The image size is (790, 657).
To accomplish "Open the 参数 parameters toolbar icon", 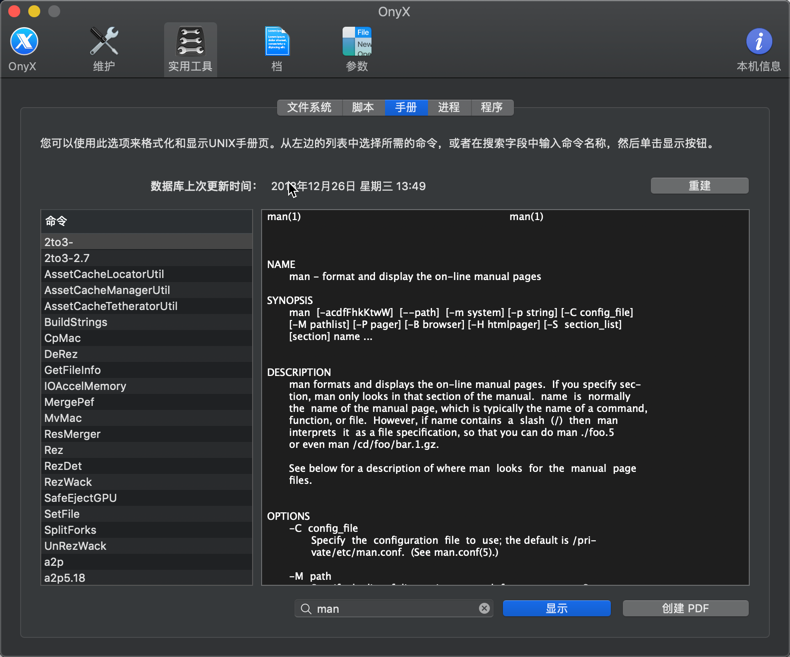I will (357, 49).
